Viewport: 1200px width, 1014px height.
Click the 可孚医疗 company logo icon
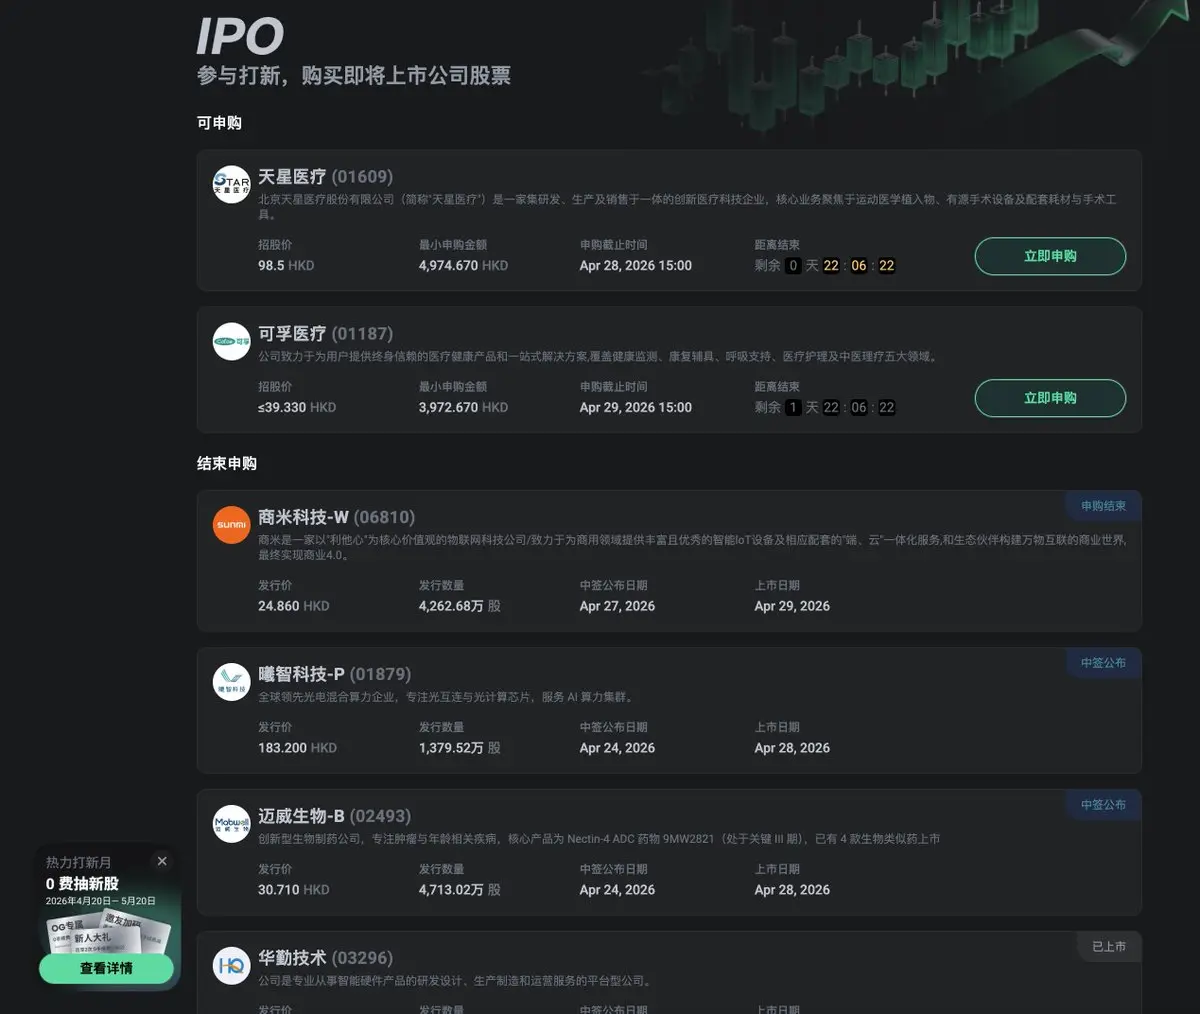tap(231, 342)
